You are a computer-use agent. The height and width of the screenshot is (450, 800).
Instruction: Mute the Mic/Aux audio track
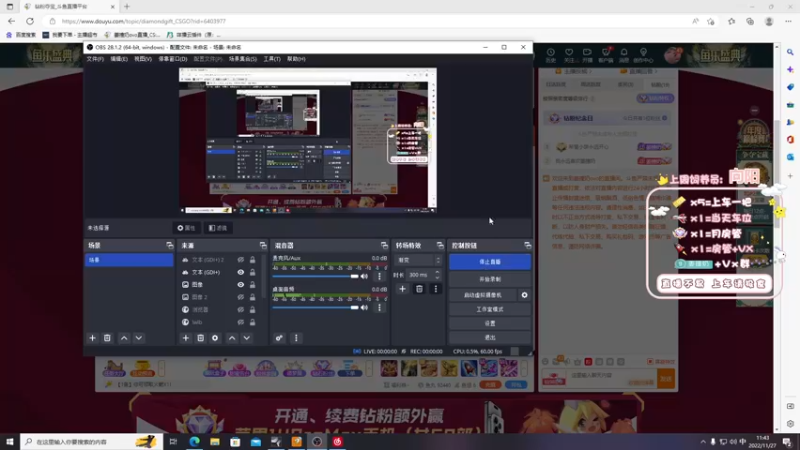(x=364, y=276)
